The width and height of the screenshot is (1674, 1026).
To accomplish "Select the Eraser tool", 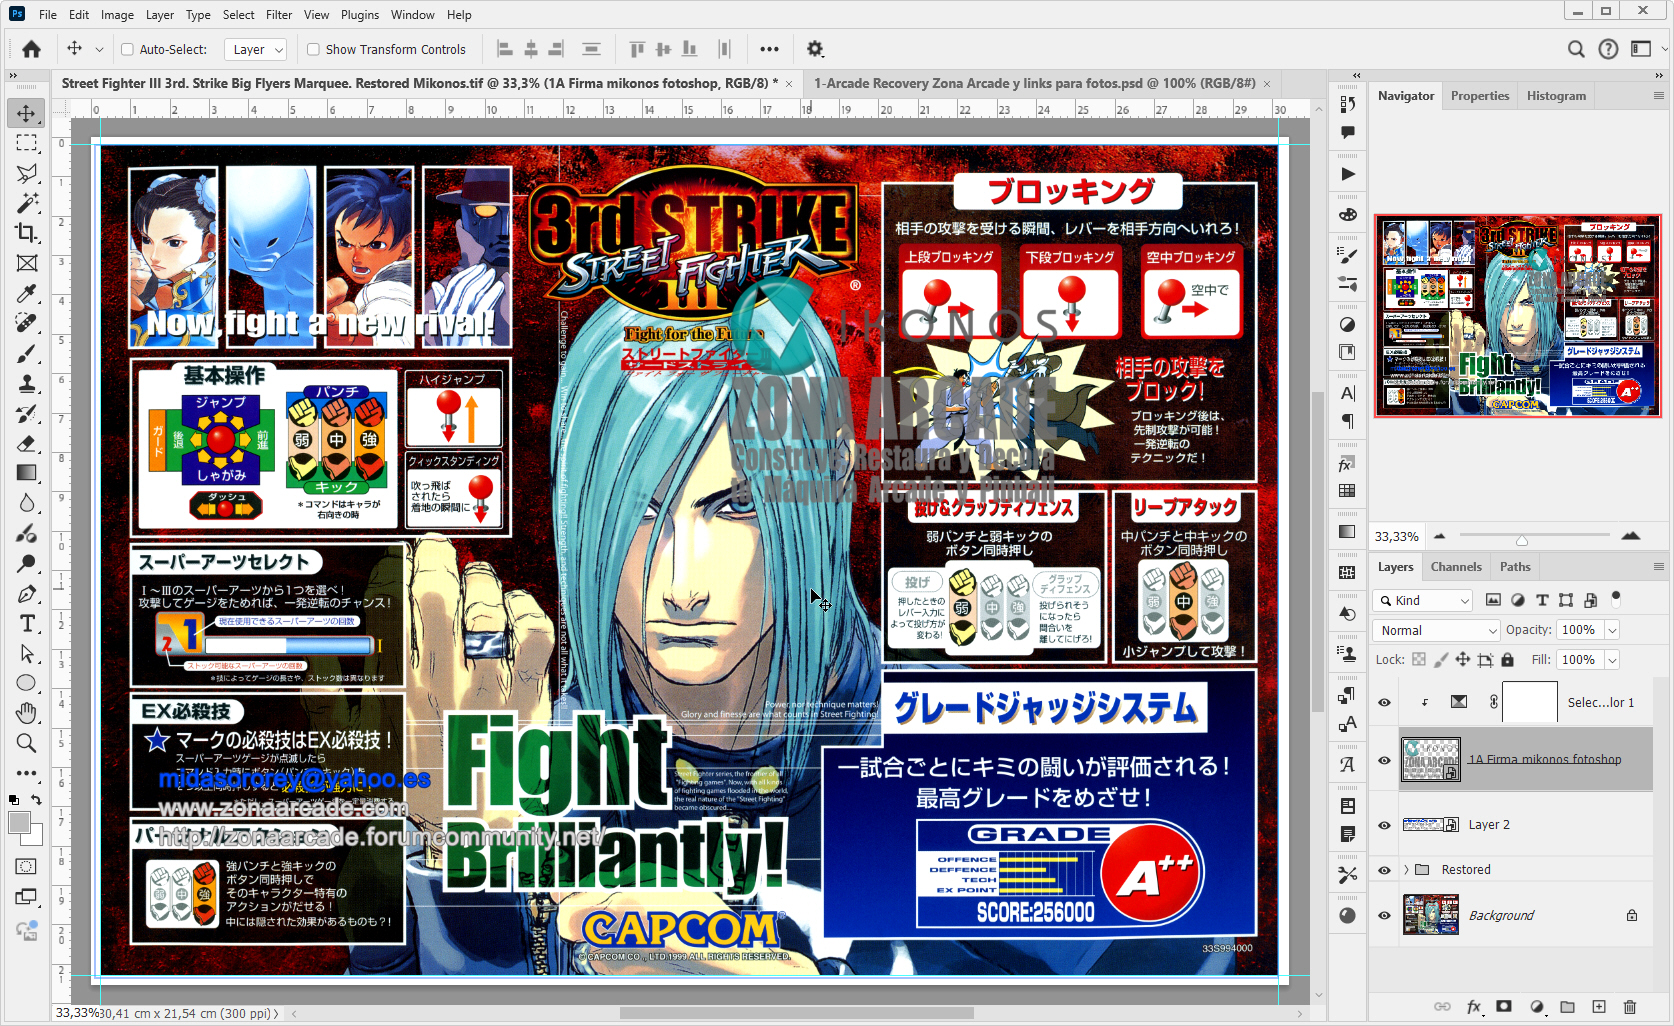I will [27, 443].
